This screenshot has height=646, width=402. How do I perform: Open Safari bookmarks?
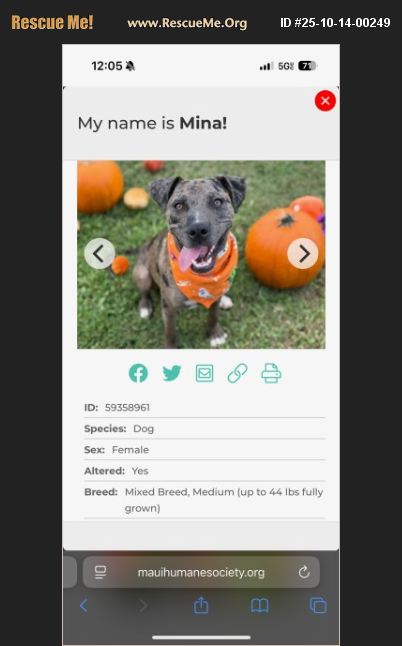259,606
